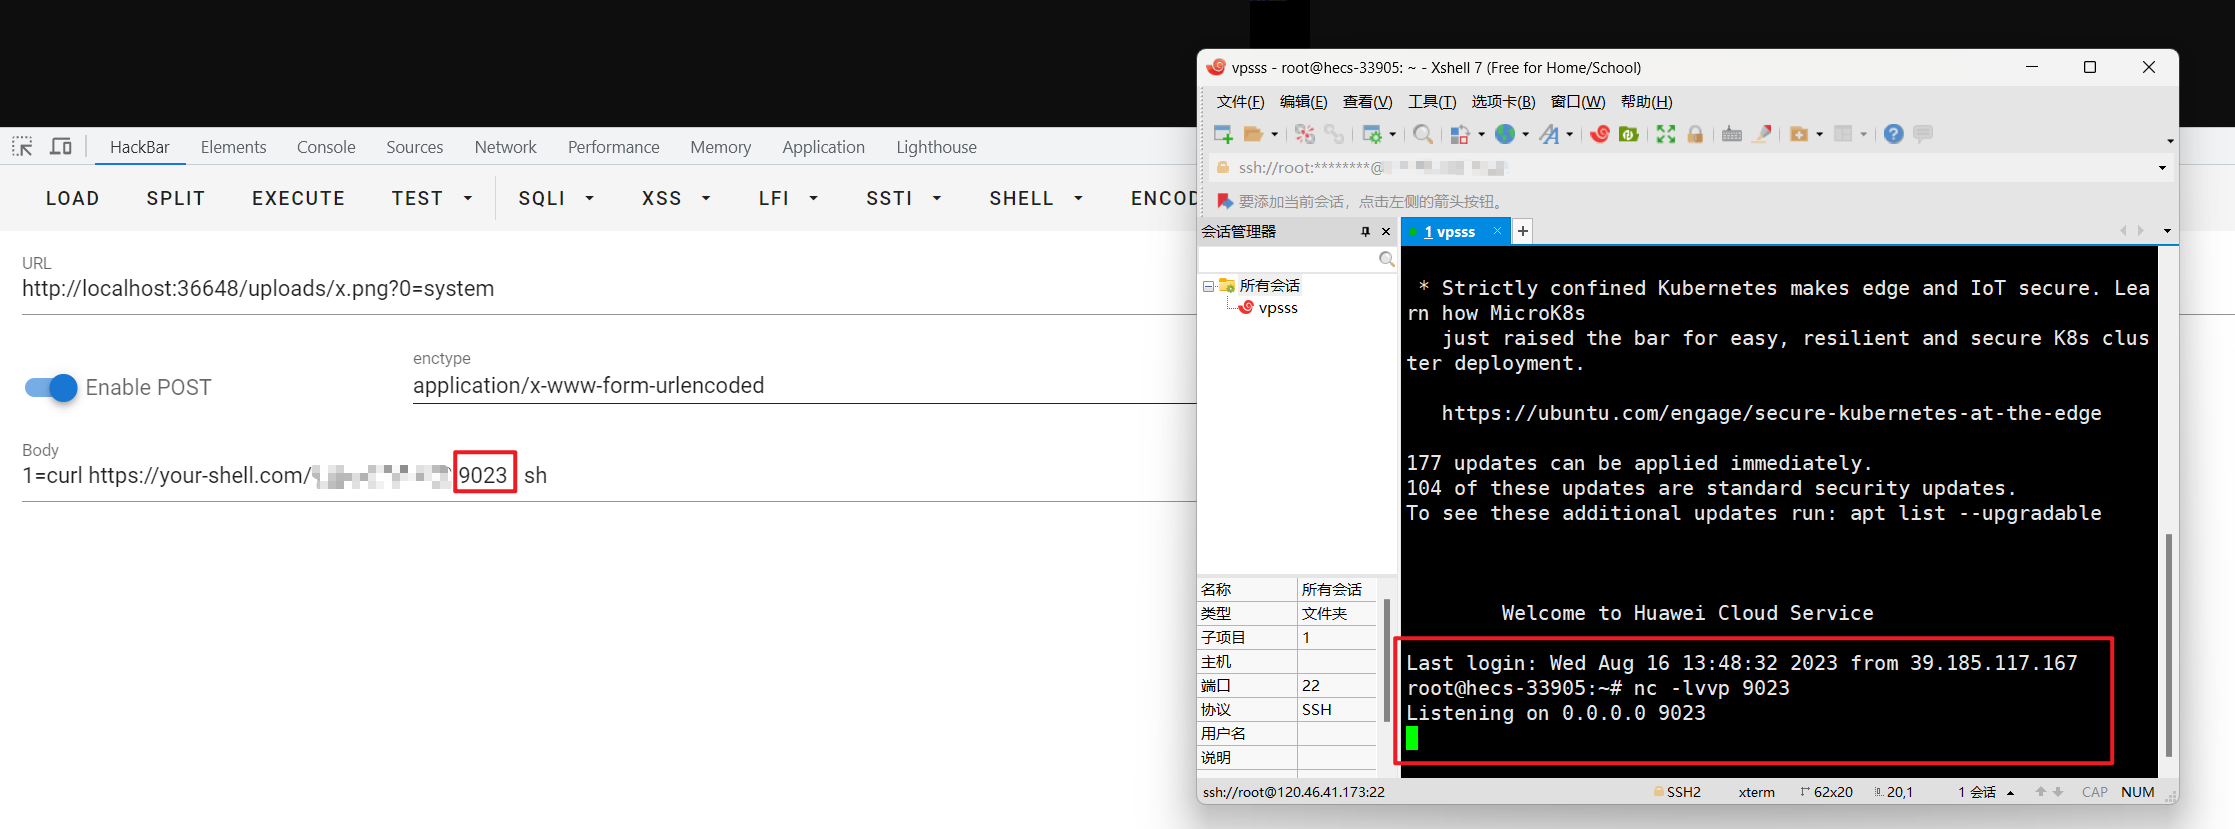
Task: Click the globe encoding icon in Xshell toolbar
Action: [x=1505, y=134]
